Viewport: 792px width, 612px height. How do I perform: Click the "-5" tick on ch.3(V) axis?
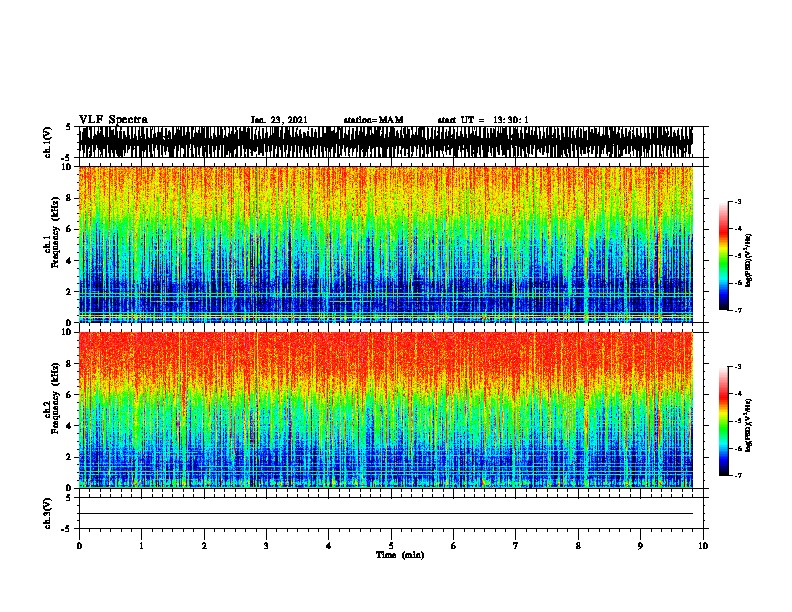tap(66, 529)
